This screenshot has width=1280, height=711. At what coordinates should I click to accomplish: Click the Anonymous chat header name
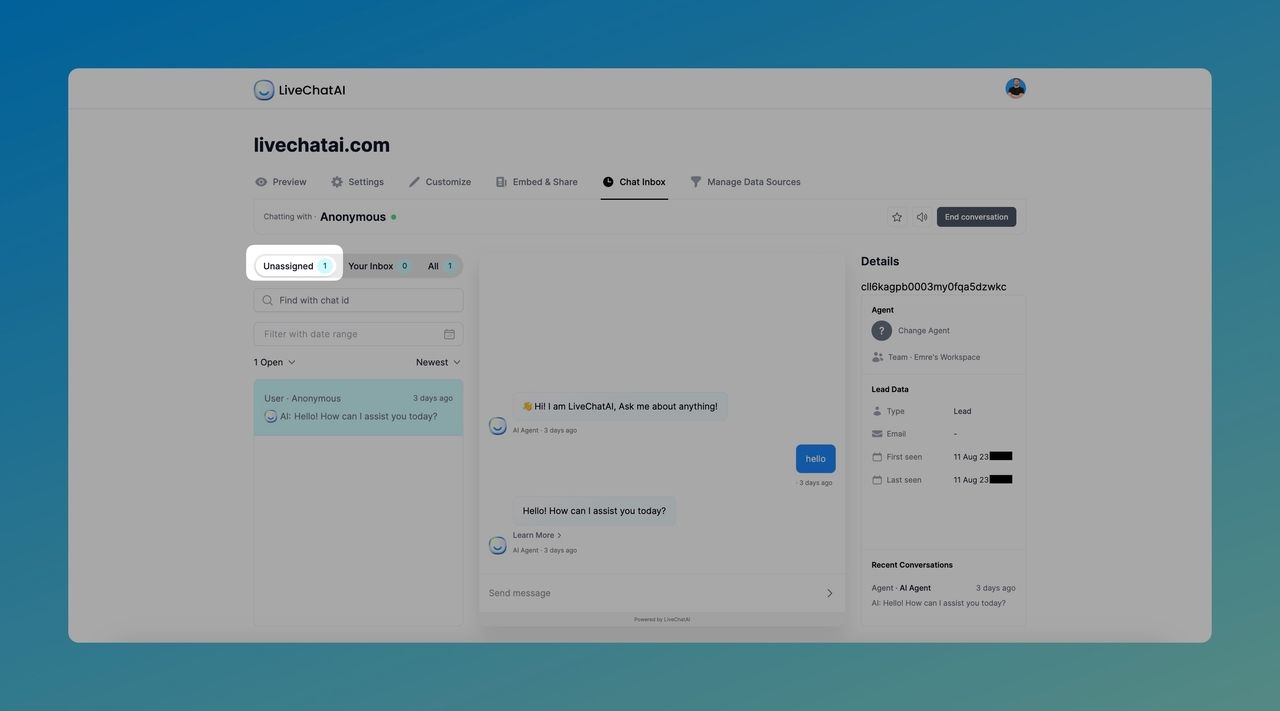353,217
